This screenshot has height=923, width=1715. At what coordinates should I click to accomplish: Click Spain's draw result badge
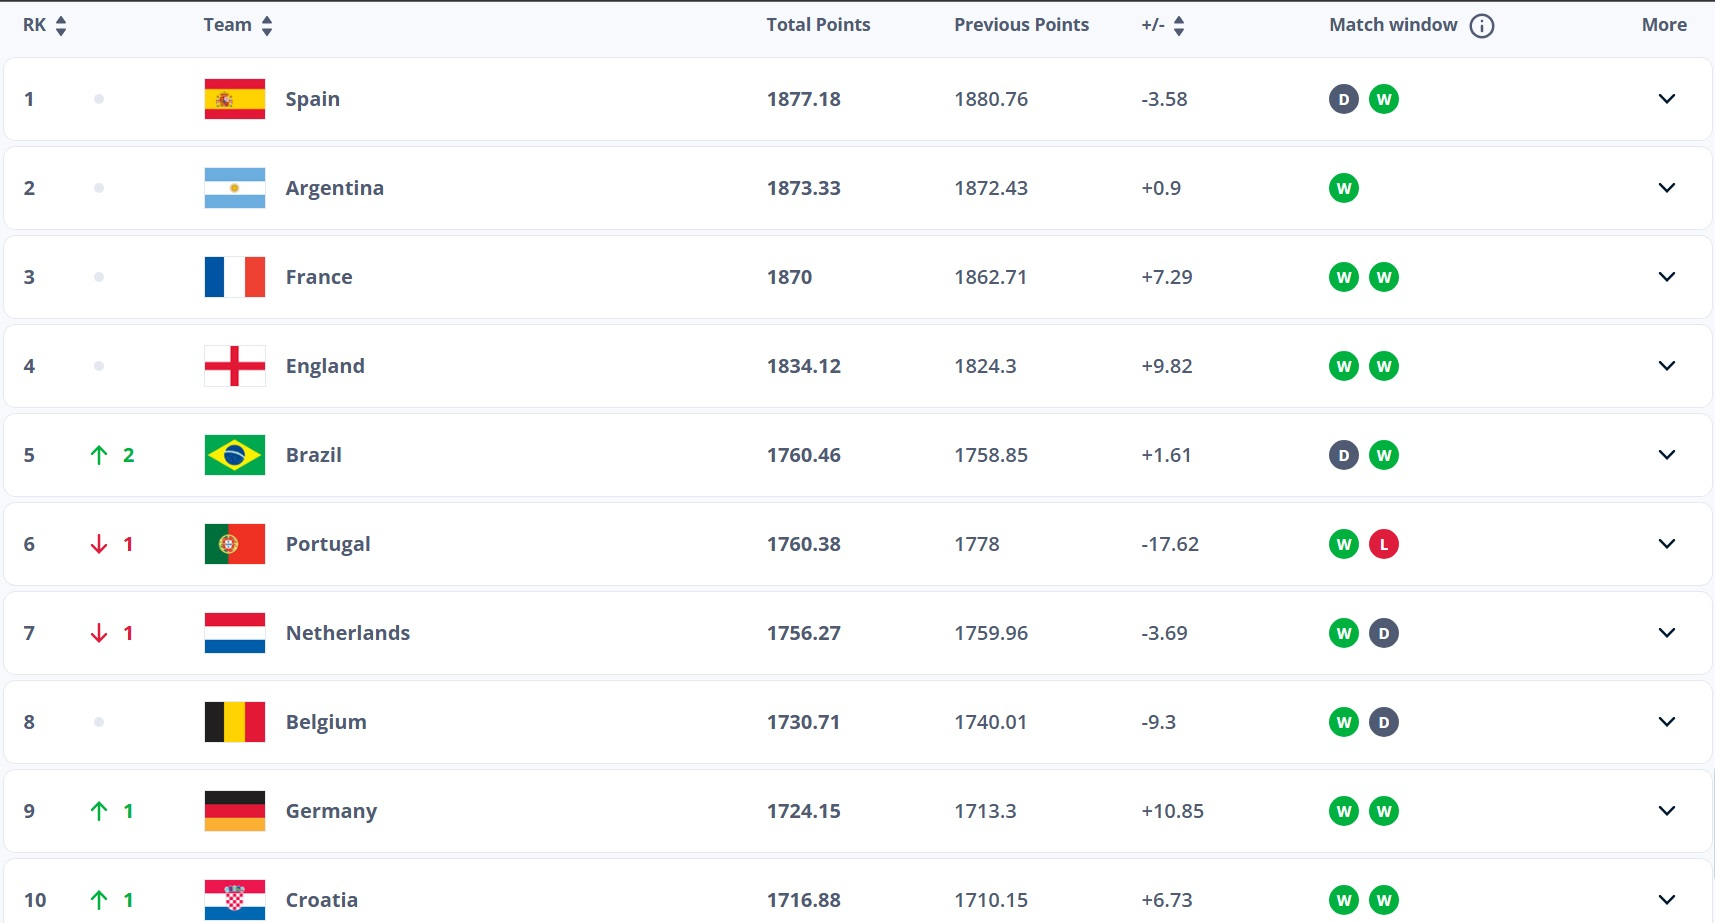pos(1344,99)
